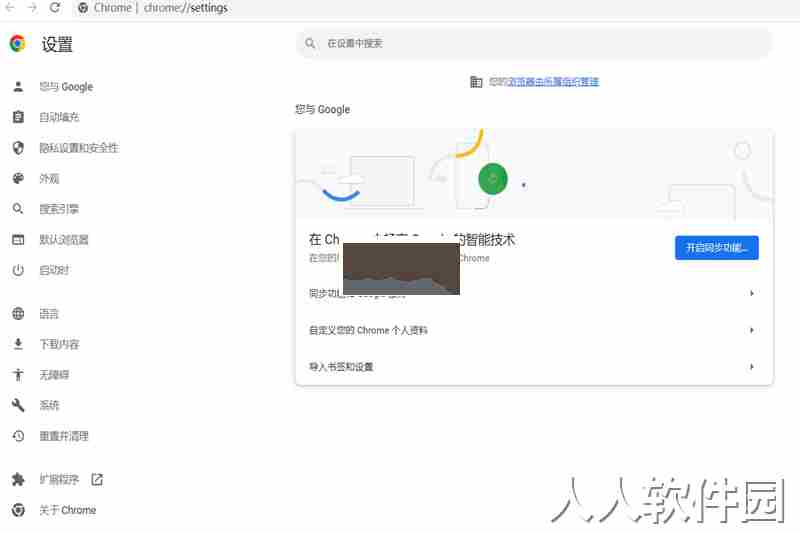Click the organization building icon above 您与 Google
The image size is (800, 533).
tap(476, 82)
